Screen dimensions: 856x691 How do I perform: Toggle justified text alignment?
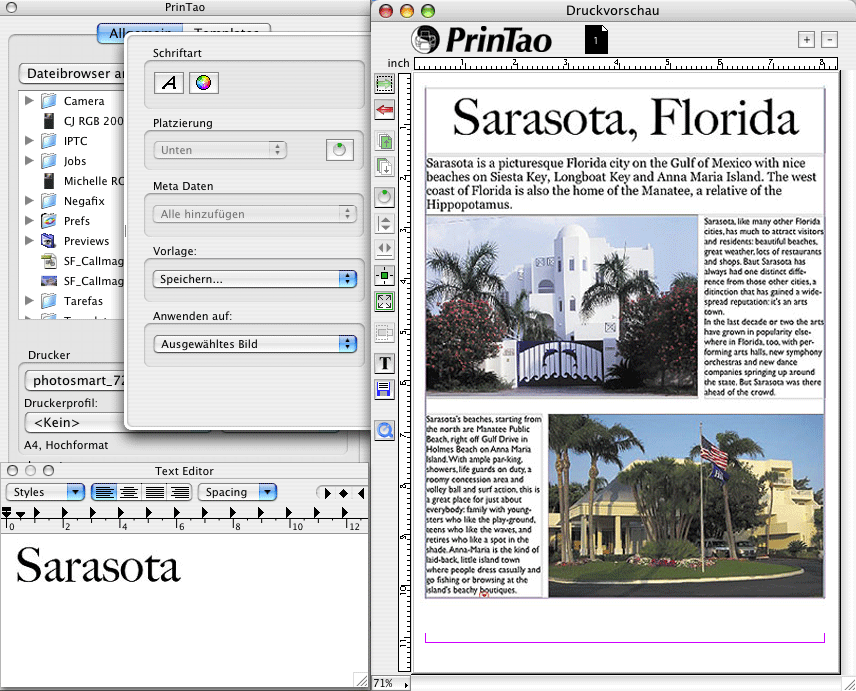tap(154, 492)
